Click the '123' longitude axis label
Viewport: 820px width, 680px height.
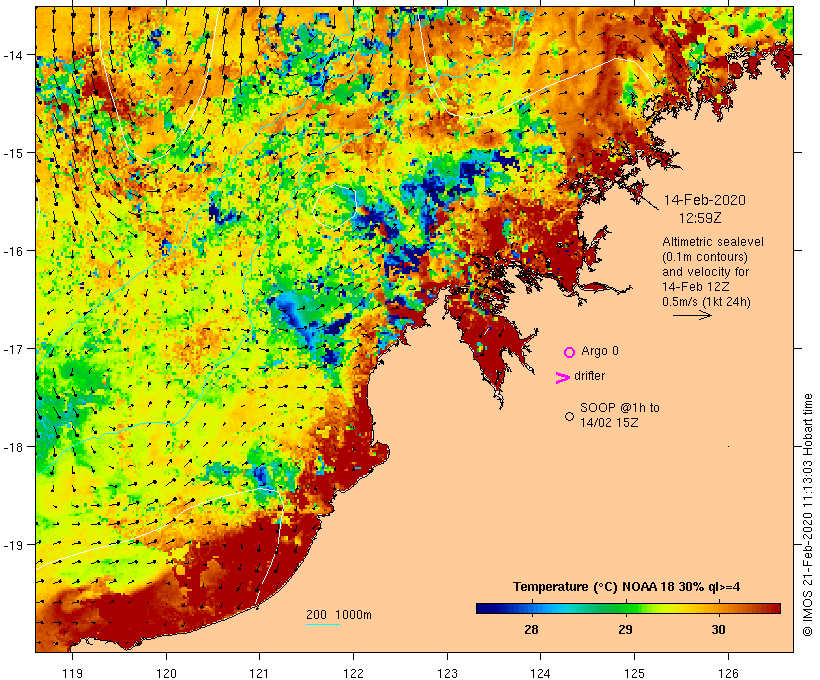tap(447, 673)
